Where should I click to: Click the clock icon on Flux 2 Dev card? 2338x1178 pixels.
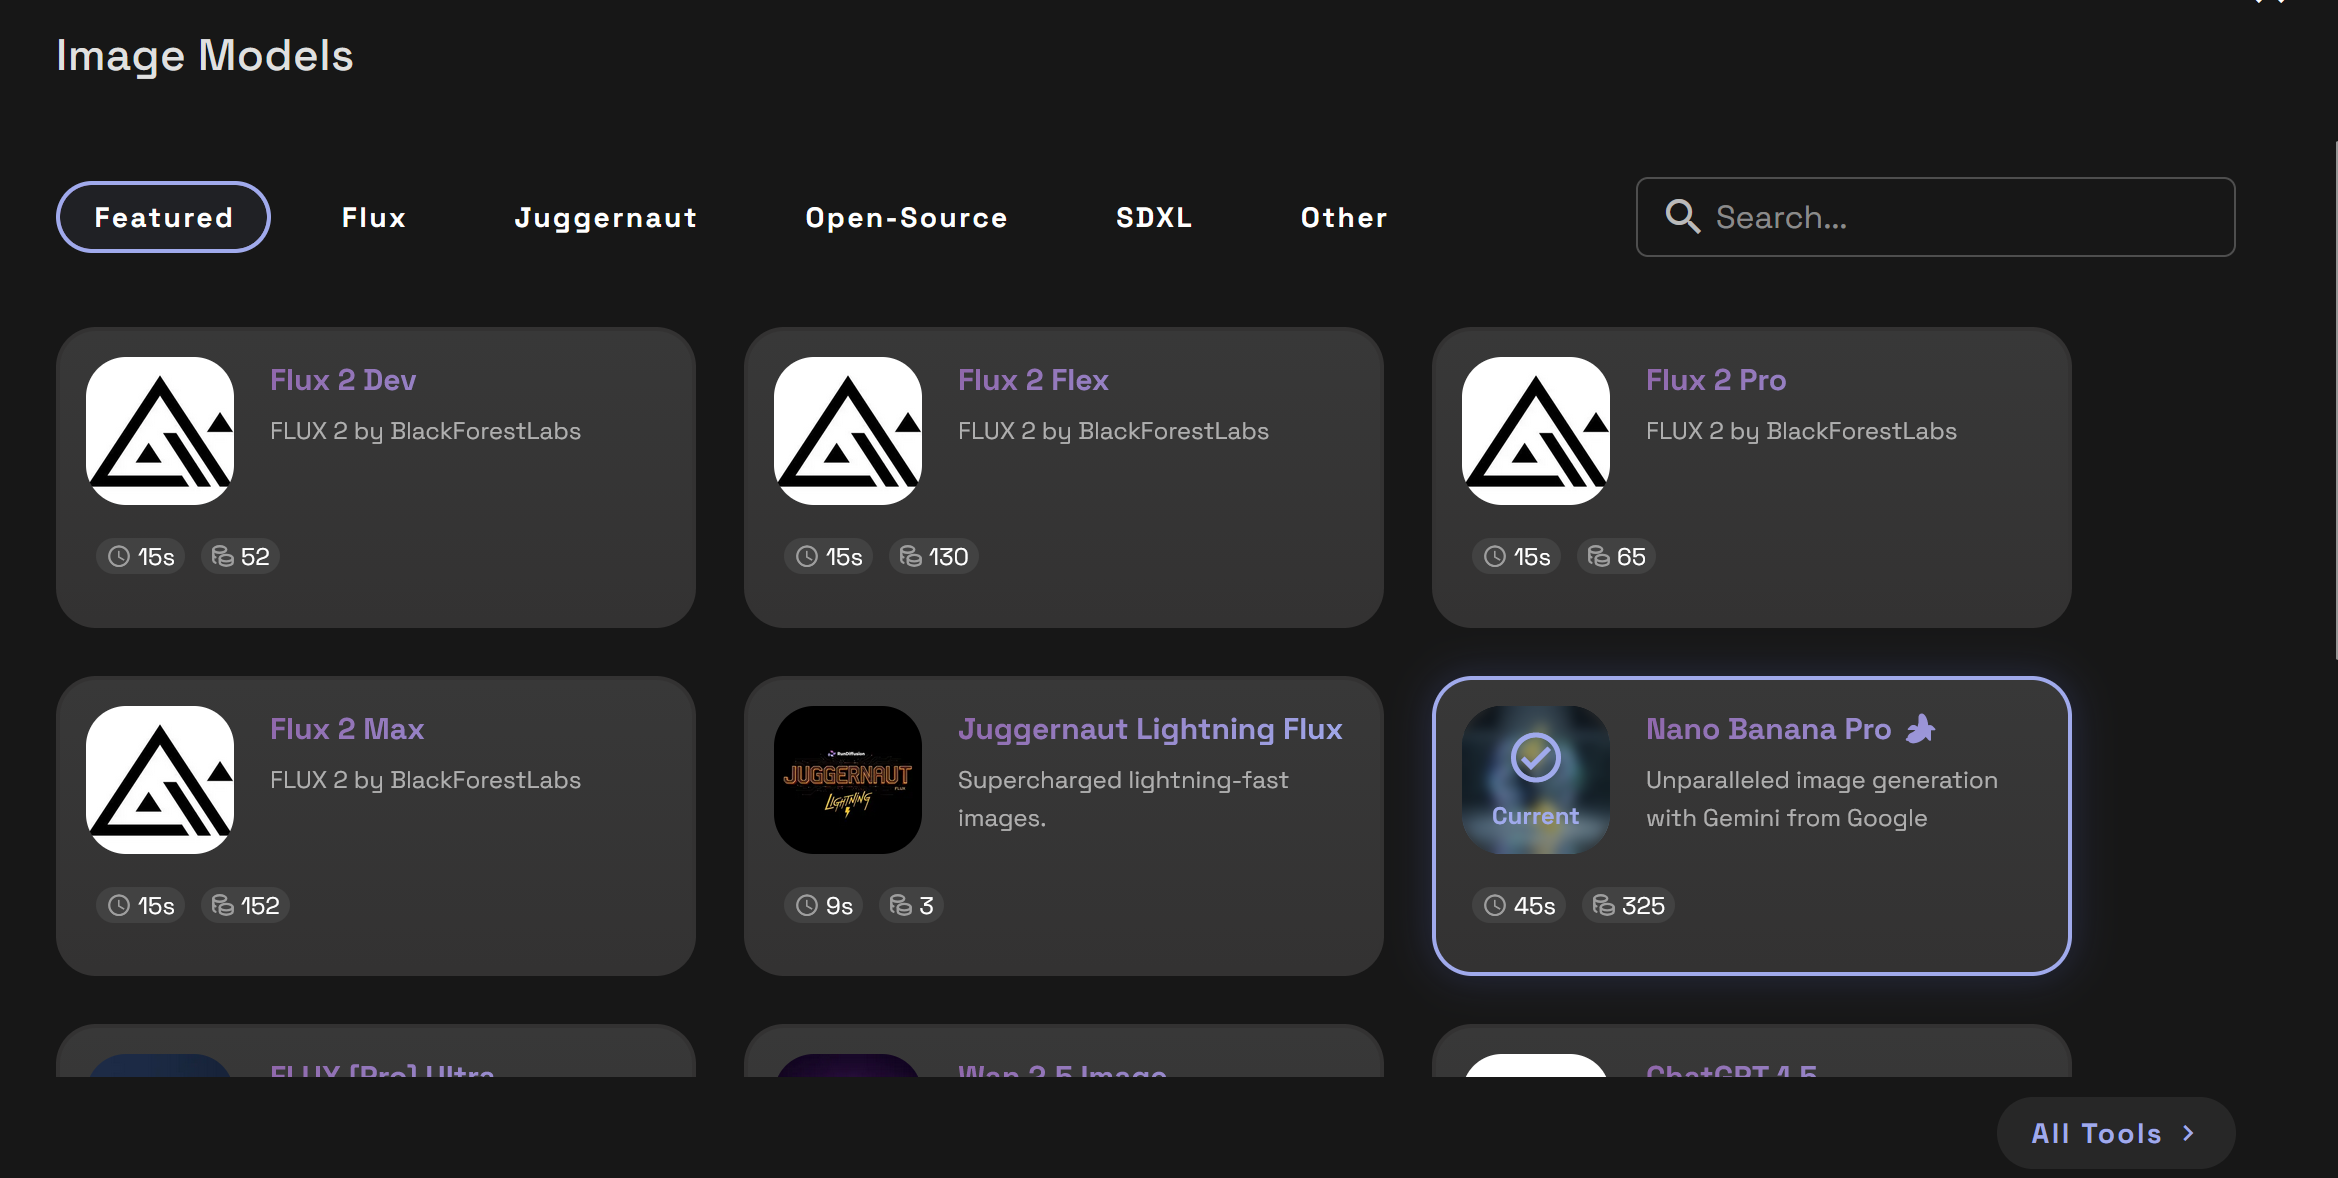[x=119, y=557]
